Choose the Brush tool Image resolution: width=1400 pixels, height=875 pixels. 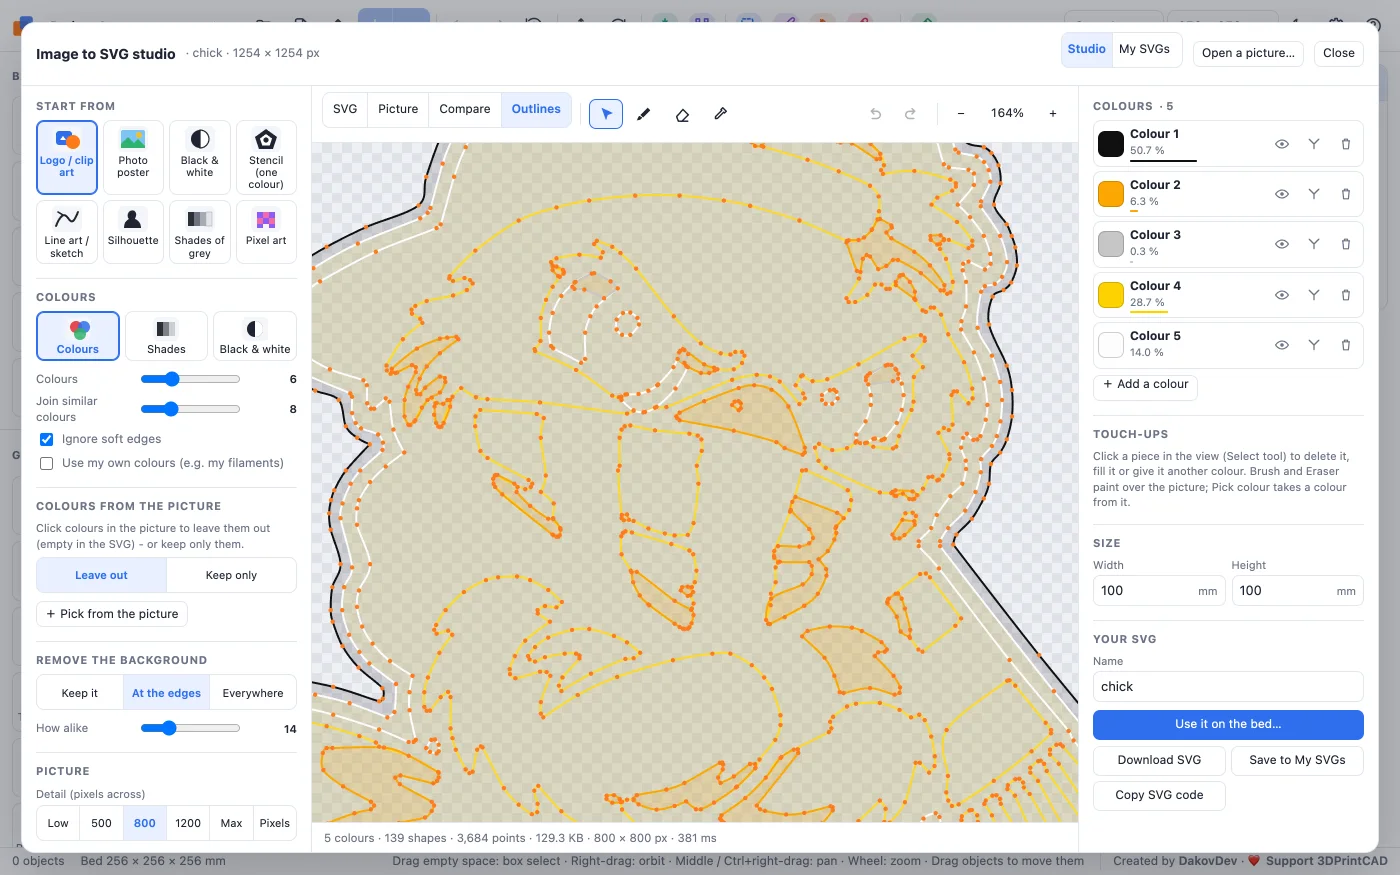tap(644, 114)
